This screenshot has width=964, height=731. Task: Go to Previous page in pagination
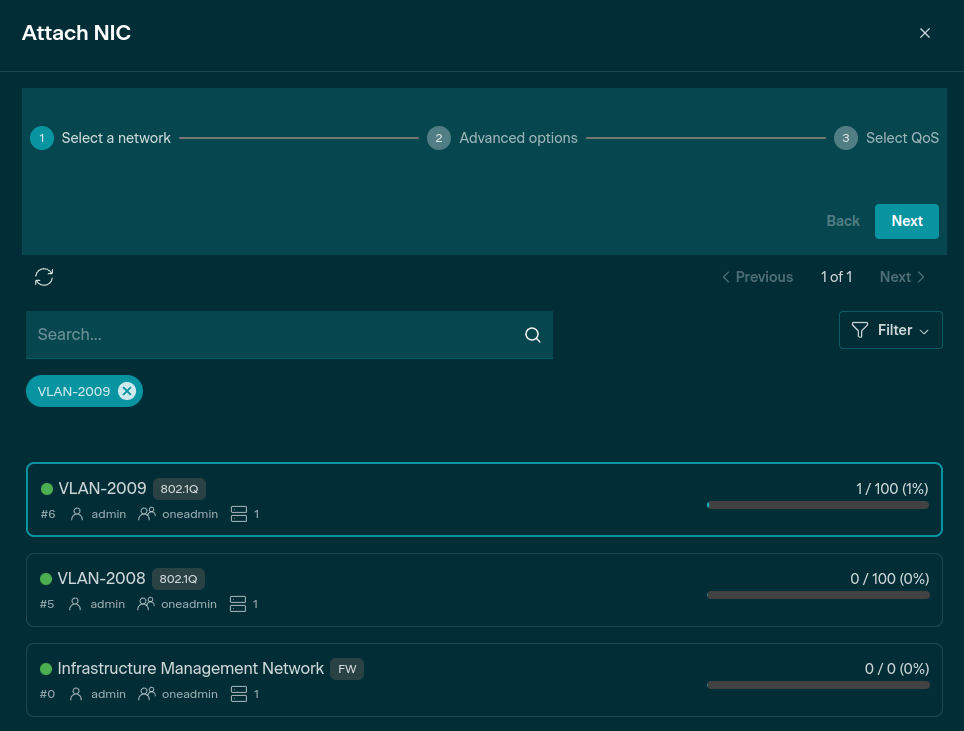tap(757, 277)
